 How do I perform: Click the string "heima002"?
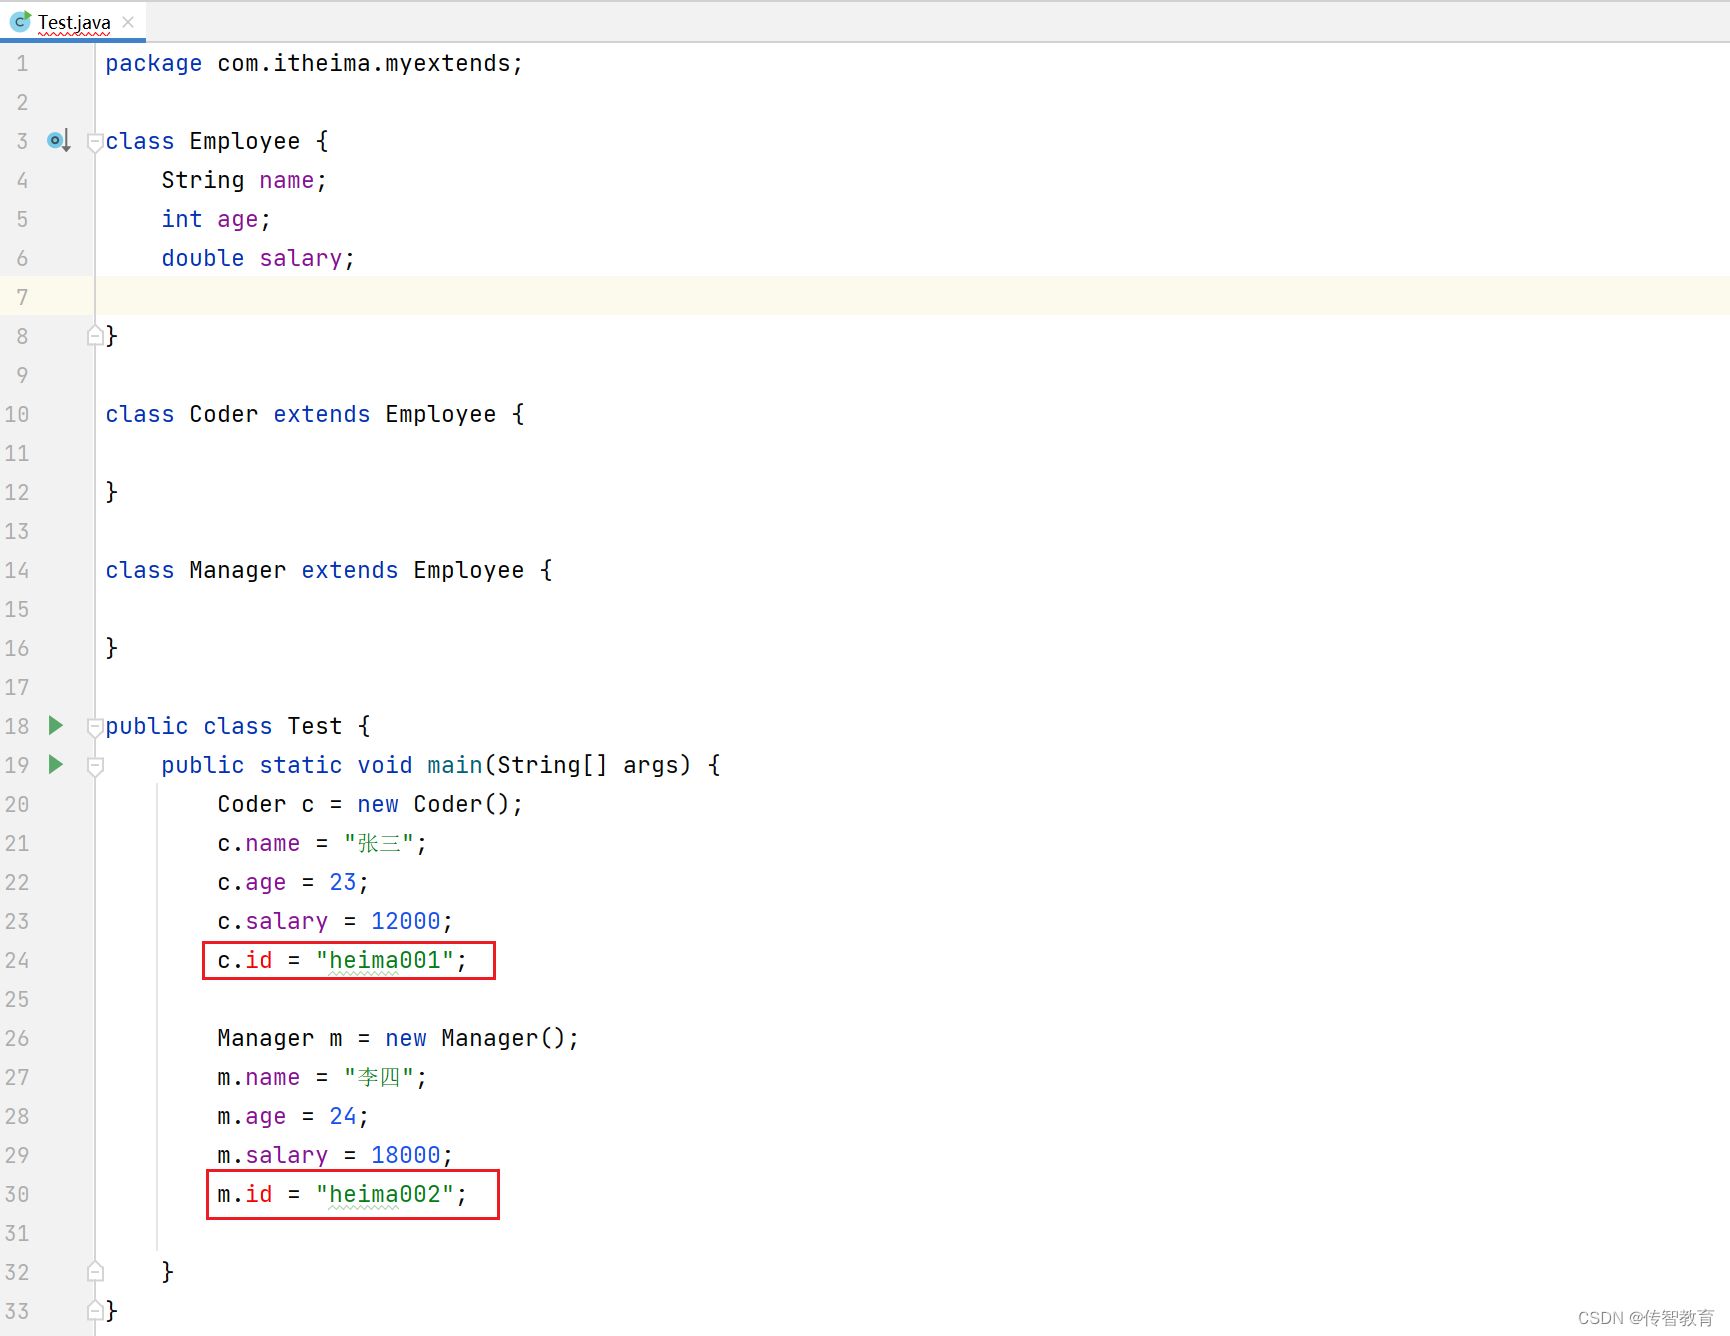tap(385, 1194)
